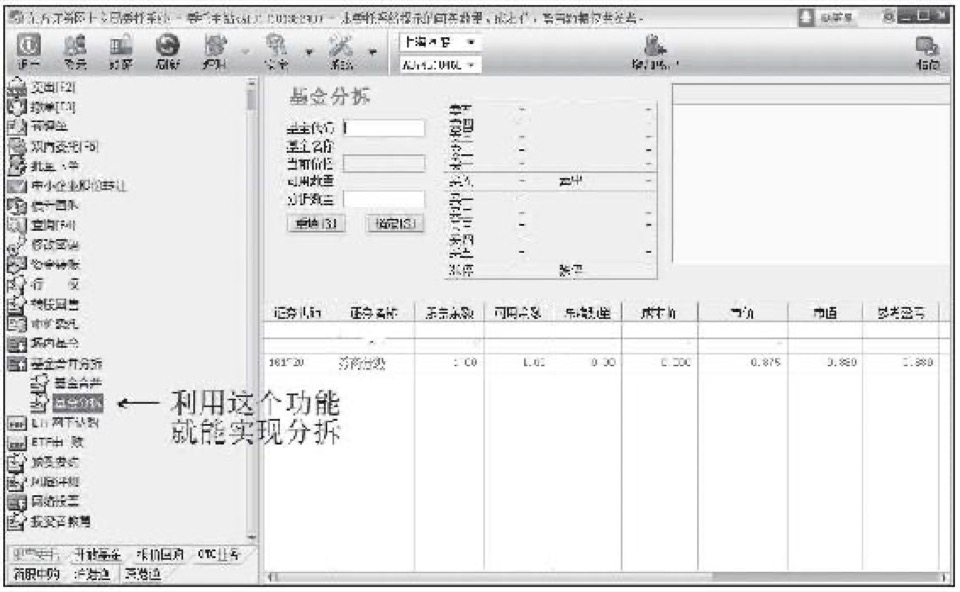Click the person icon in the toolbar center-right
Image resolution: width=960 pixels, height=592 pixels.
[x=654, y=46]
